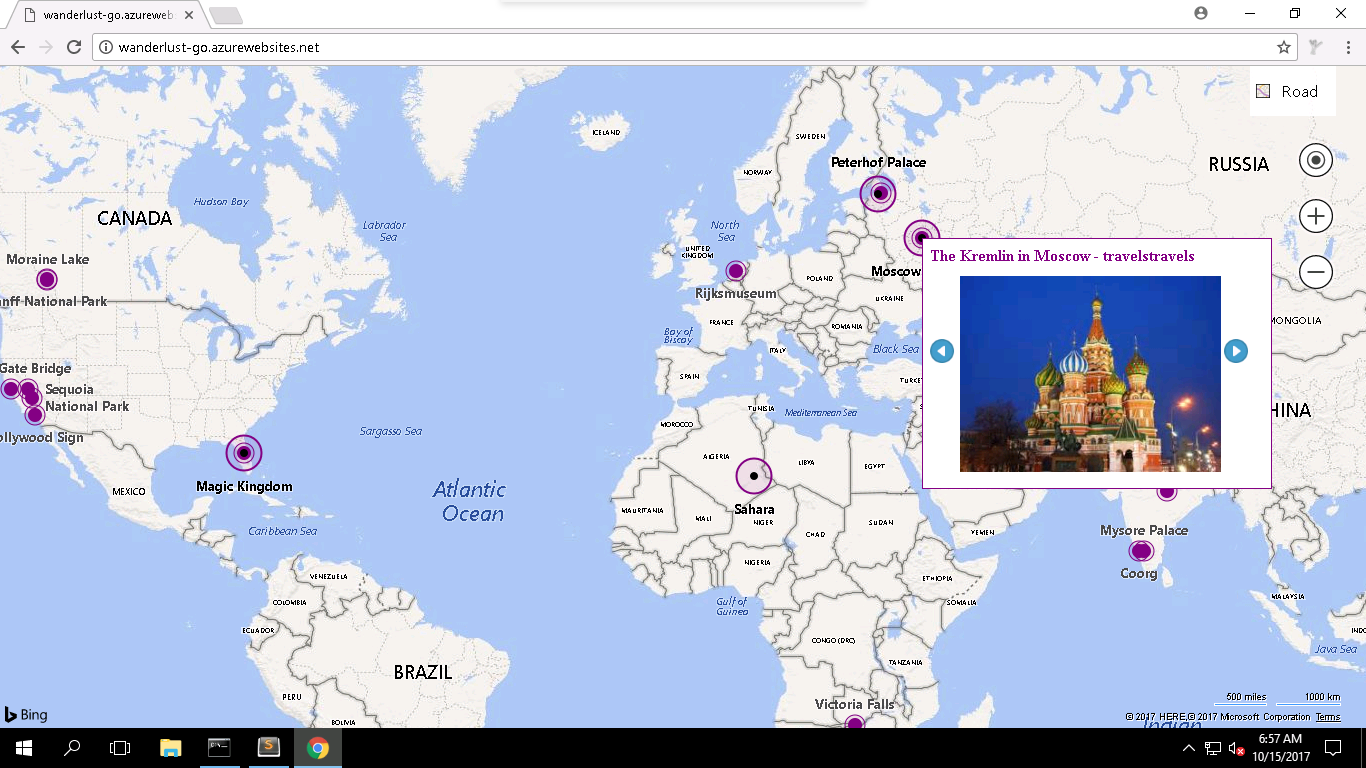Image resolution: width=1366 pixels, height=768 pixels.
Task: Click the browser extension icon beside bookmark star
Action: click(x=1316, y=47)
